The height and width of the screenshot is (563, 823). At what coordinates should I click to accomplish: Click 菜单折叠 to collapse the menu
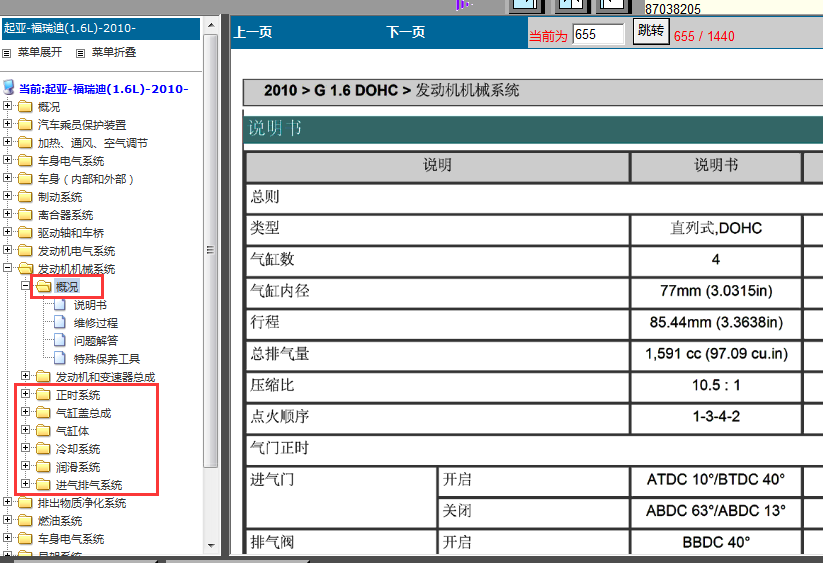(x=114, y=52)
